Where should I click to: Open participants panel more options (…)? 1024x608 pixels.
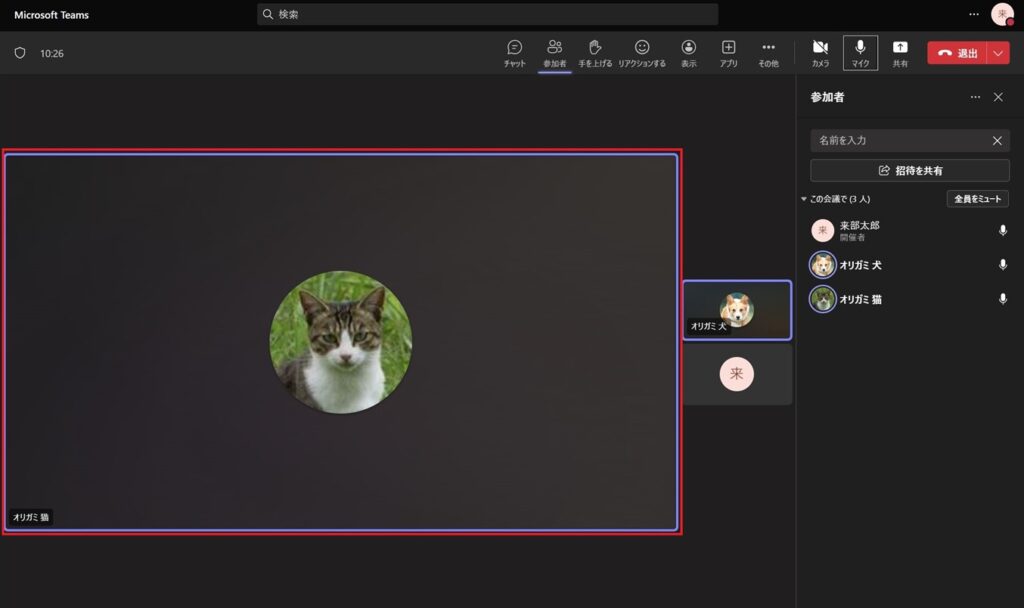tap(975, 97)
